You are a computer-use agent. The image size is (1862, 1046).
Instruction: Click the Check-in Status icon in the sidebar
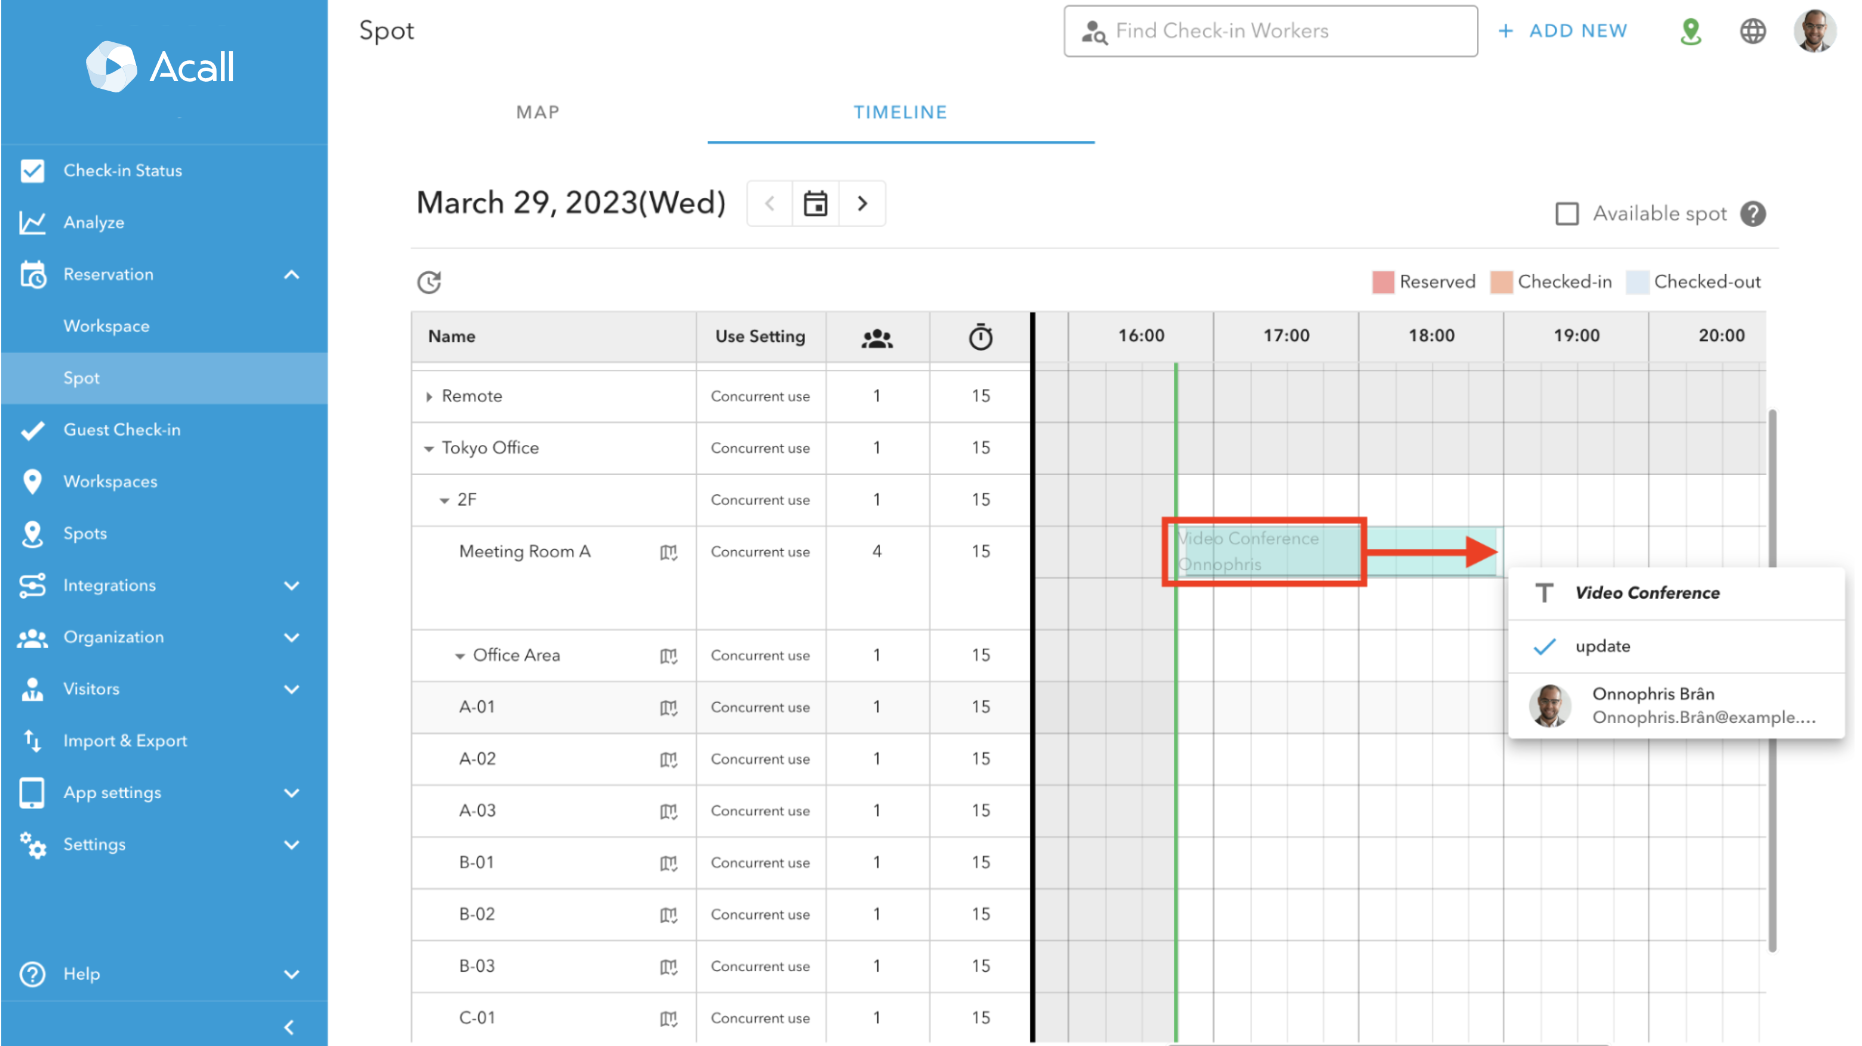(x=32, y=170)
